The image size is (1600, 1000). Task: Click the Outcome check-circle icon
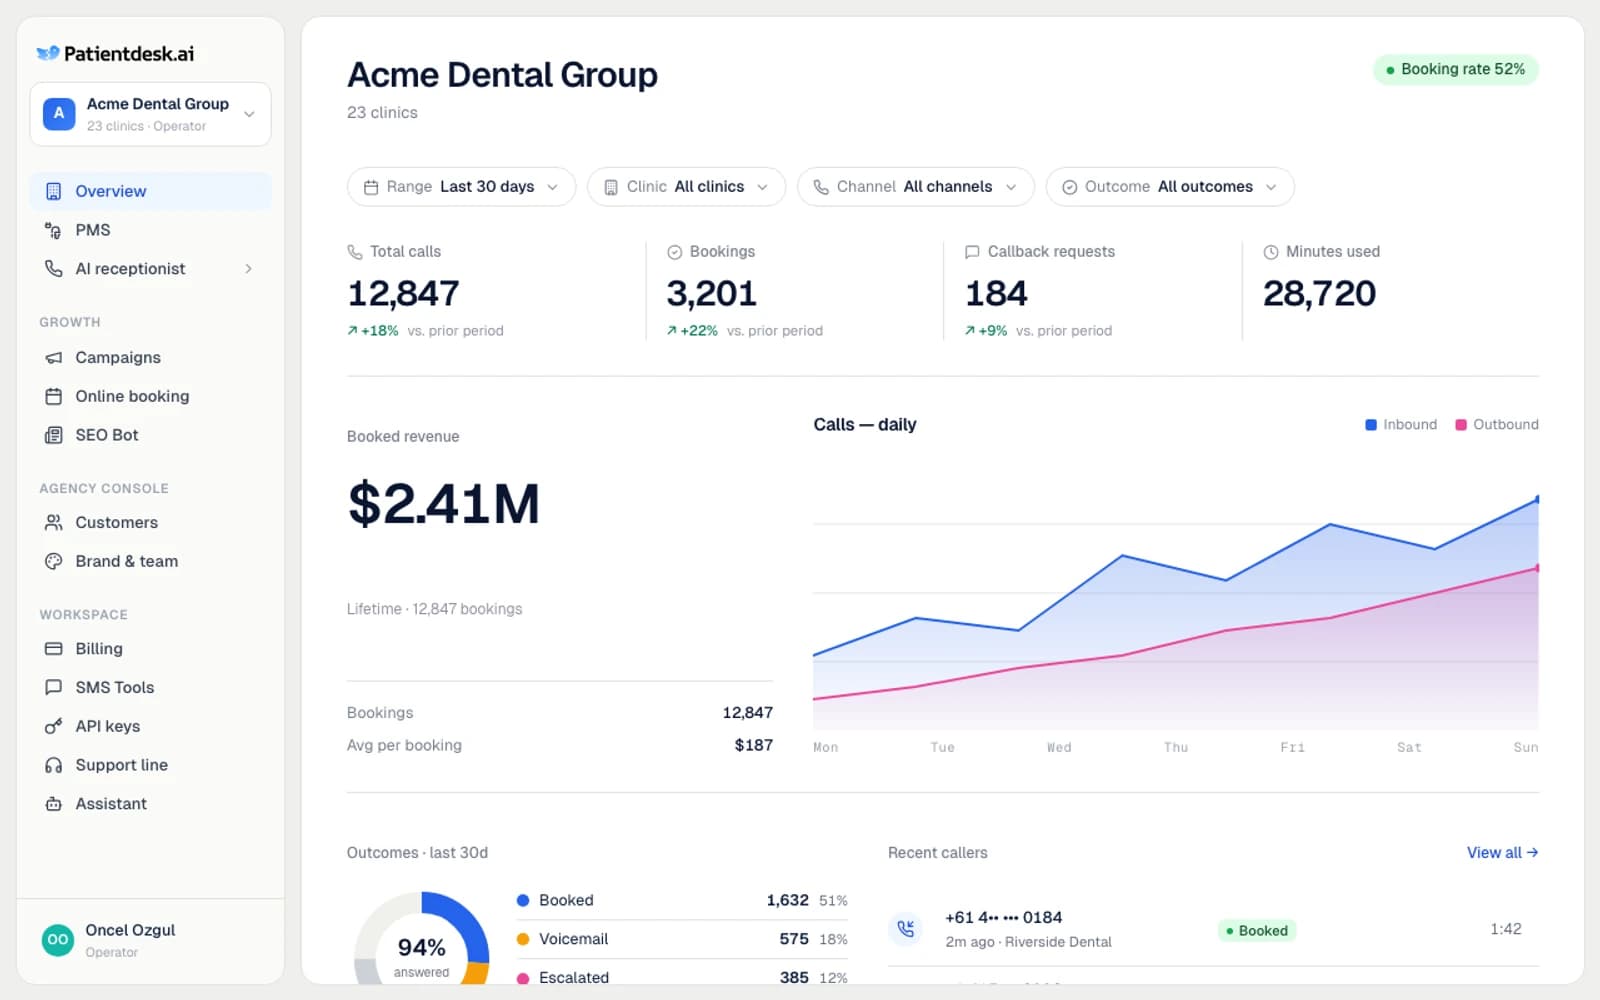pos(1069,187)
